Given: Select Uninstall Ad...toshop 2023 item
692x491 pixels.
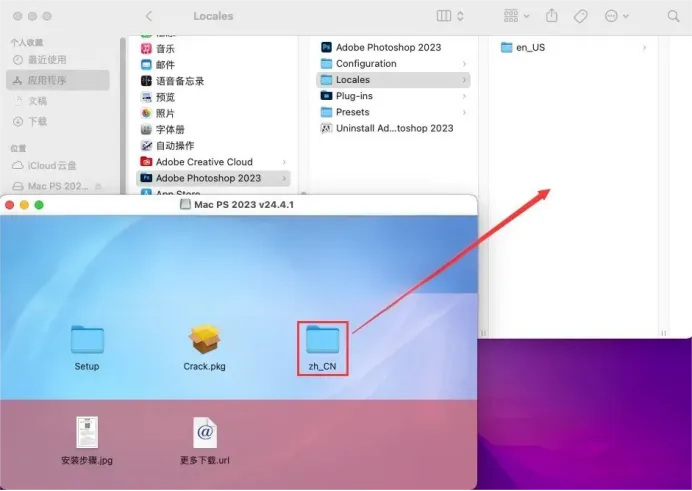Looking at the screenshot, I should coord(393,128).
